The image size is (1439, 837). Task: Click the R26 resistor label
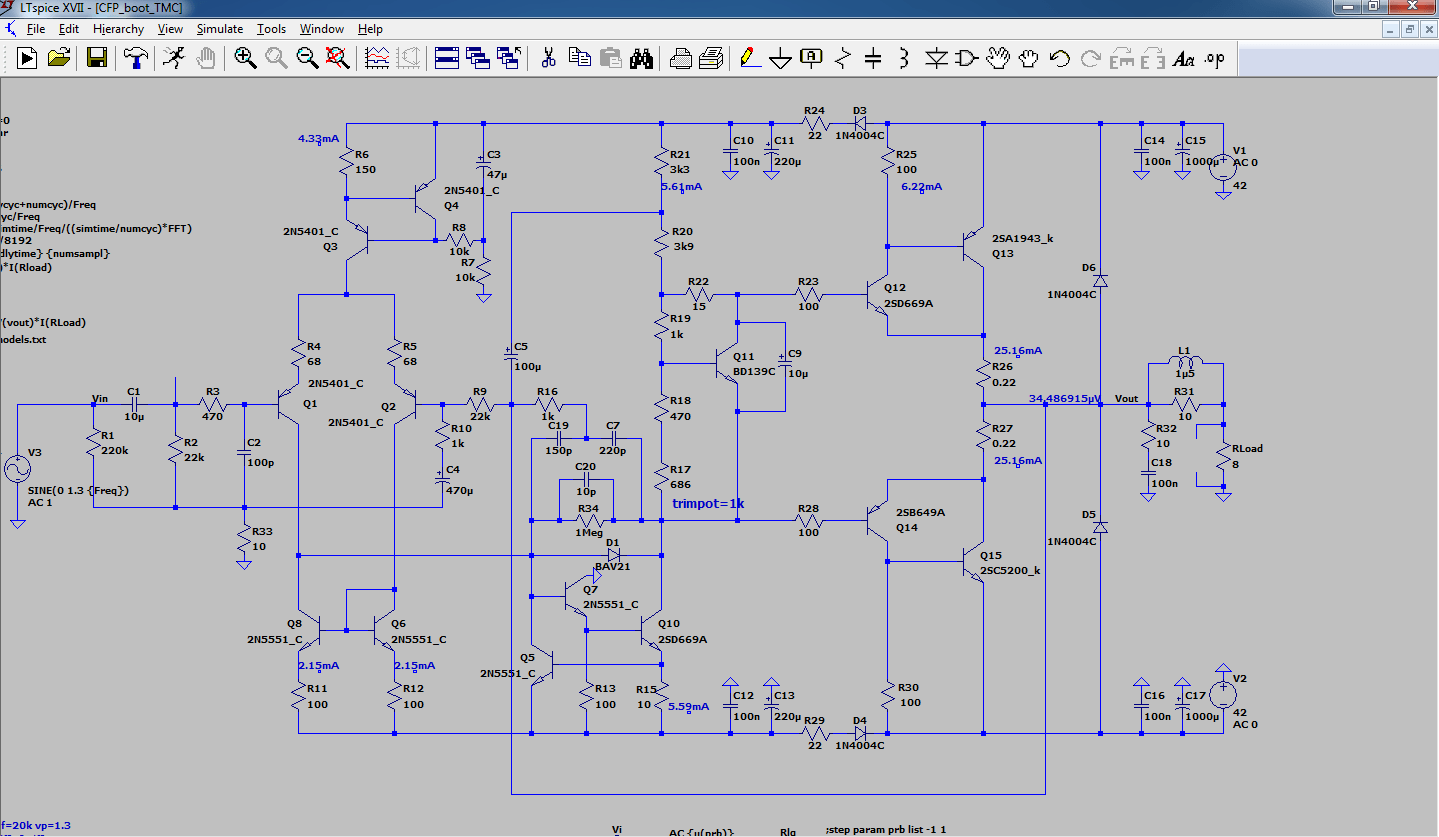[1003, 368]
